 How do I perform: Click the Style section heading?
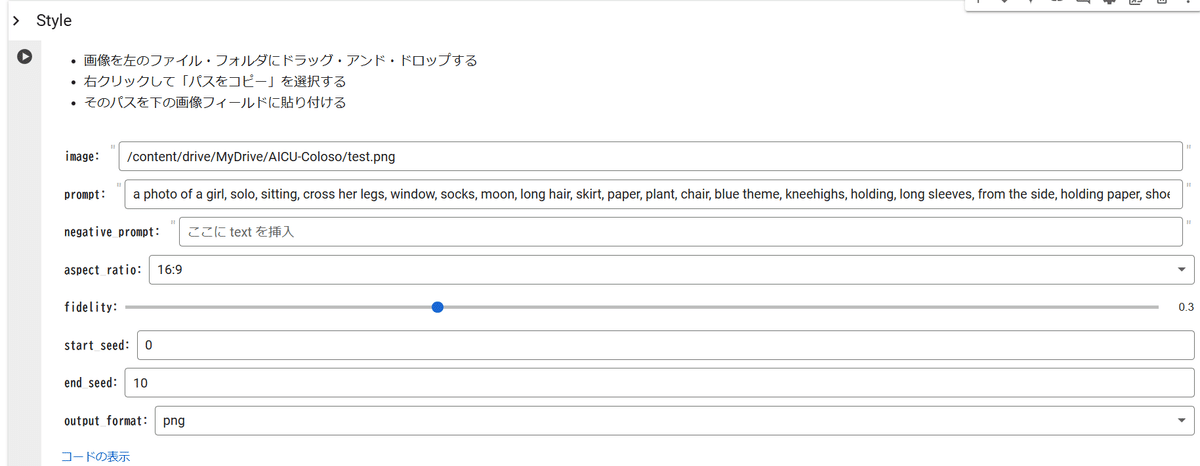point(54,20)
